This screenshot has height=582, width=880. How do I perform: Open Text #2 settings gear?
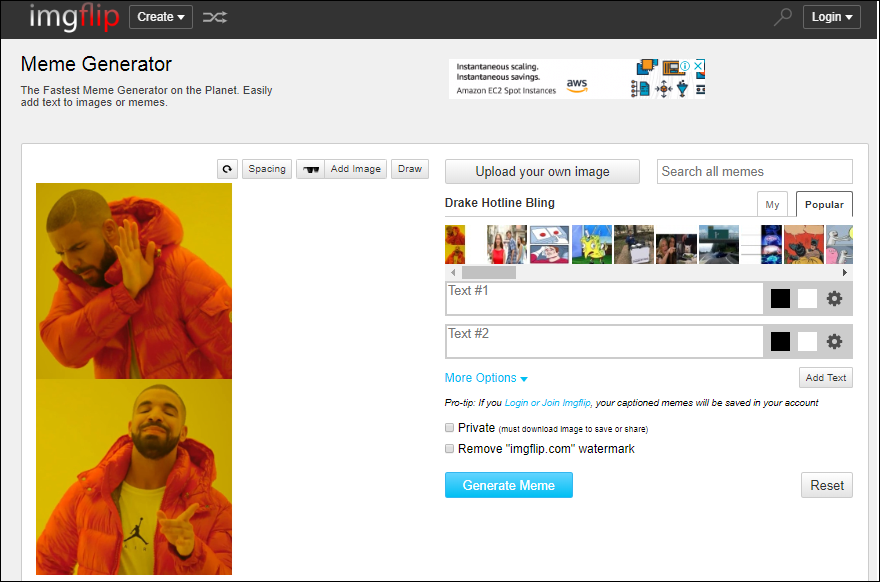(x=834, y=342)
